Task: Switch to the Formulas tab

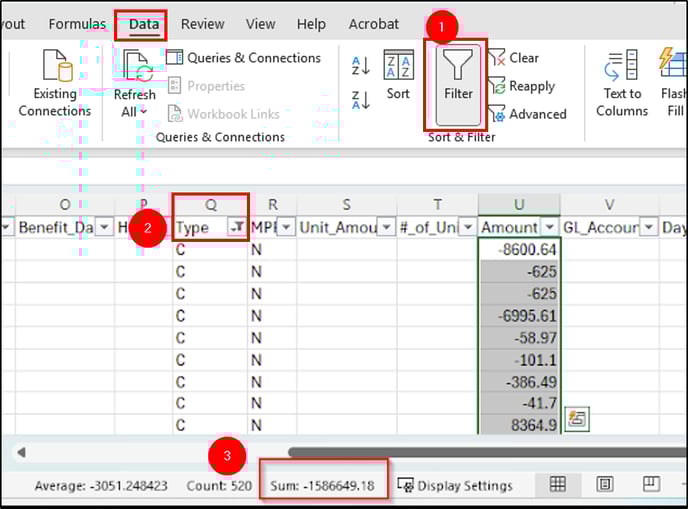Action: (77, 24)
